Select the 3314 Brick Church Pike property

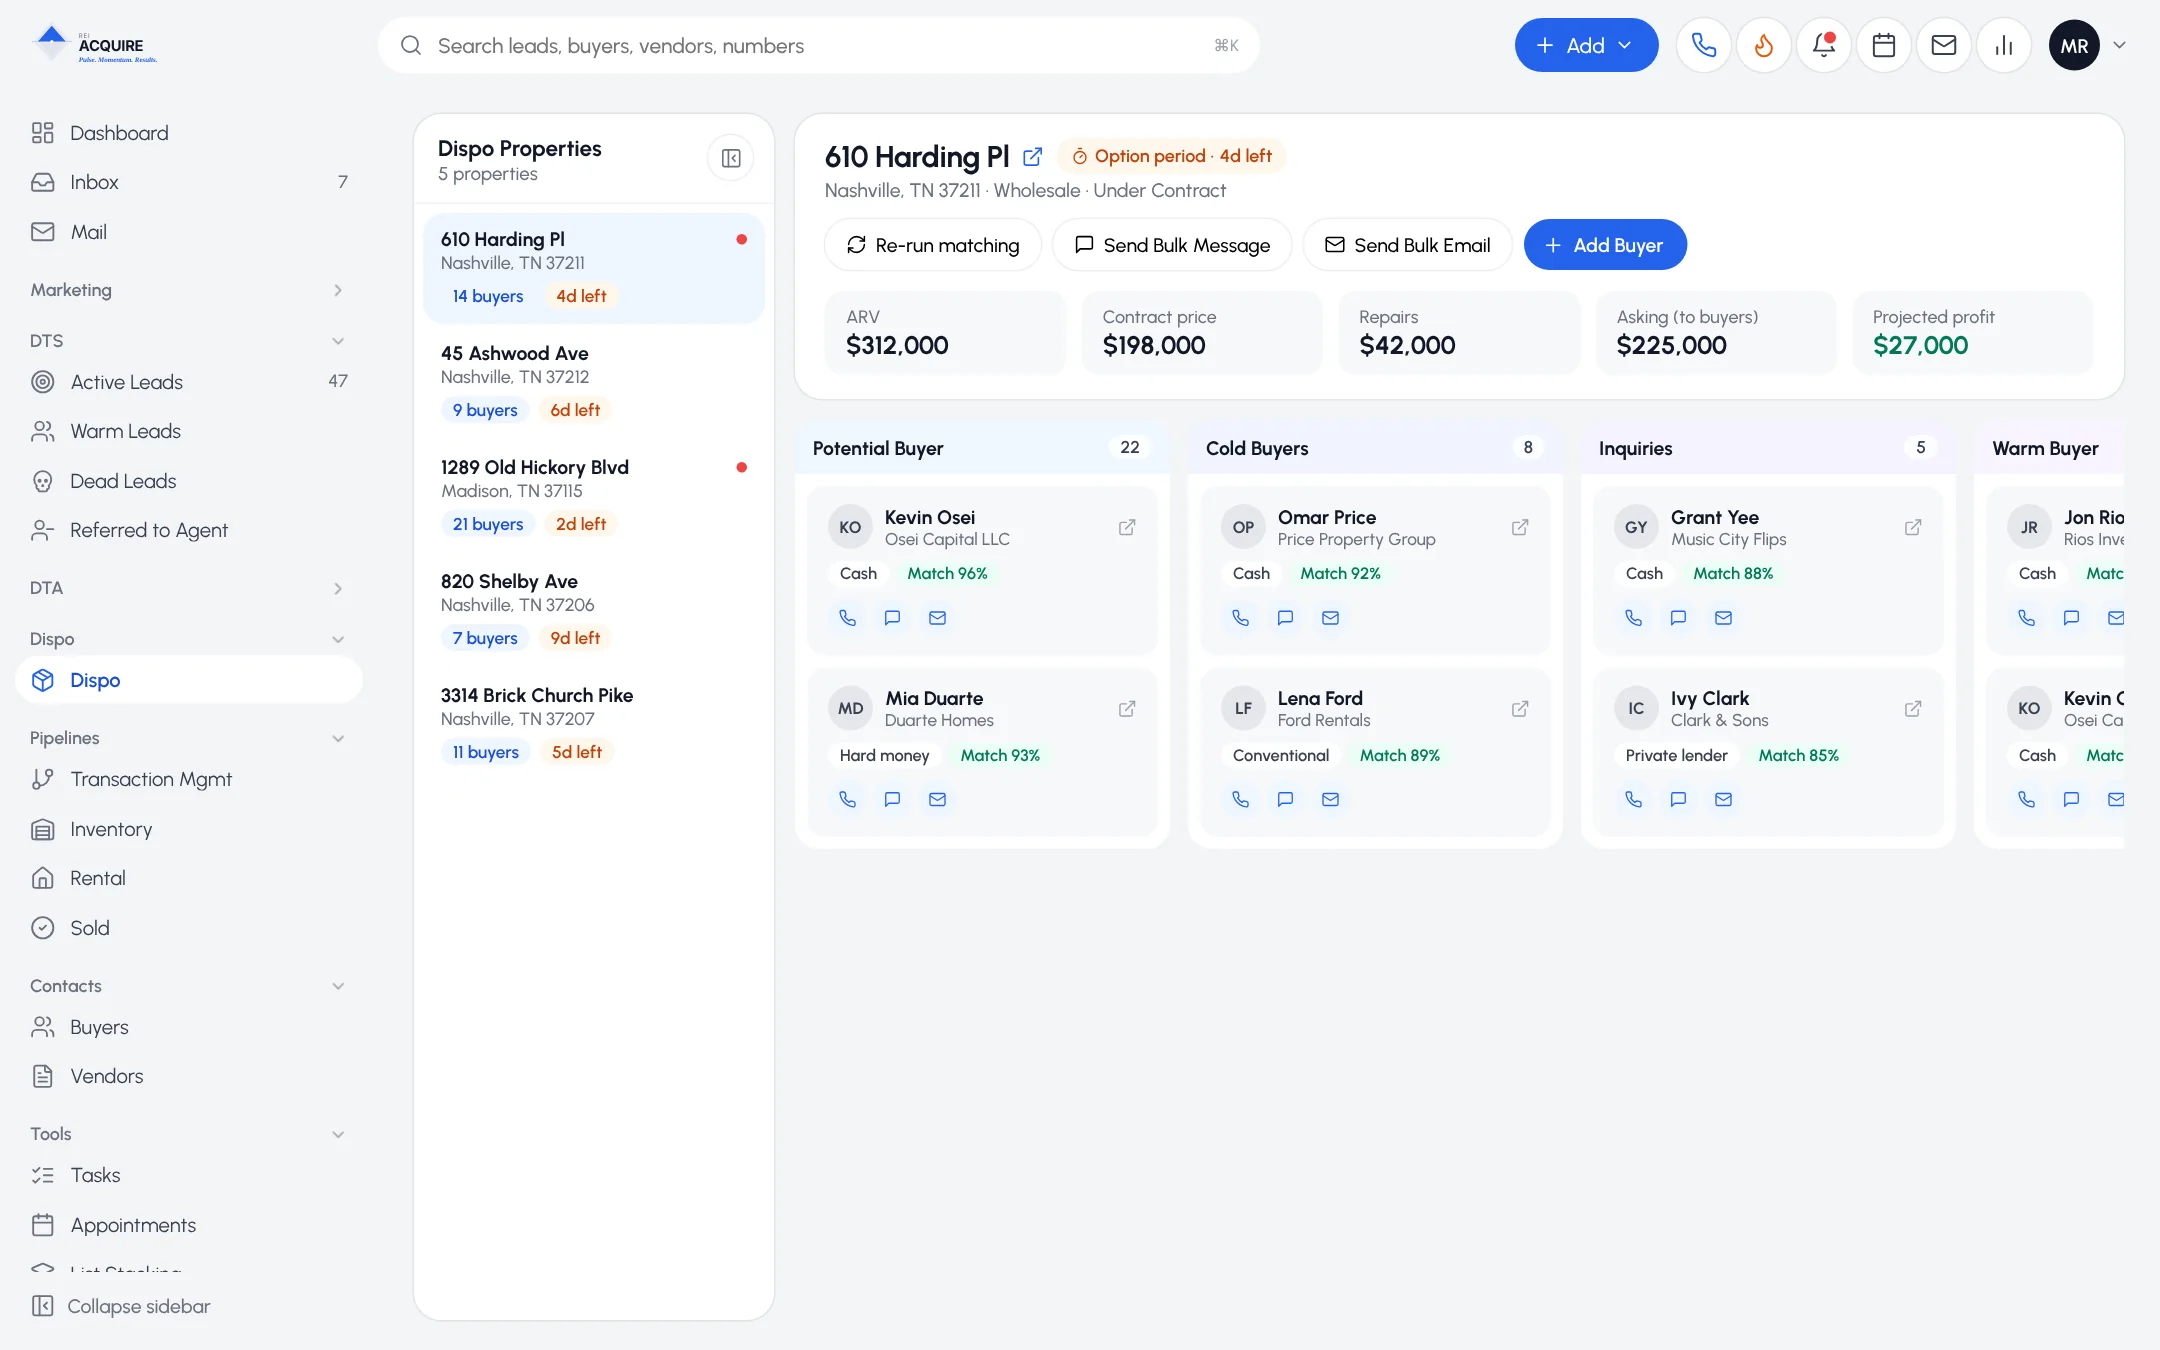click(x=594, y=724)
